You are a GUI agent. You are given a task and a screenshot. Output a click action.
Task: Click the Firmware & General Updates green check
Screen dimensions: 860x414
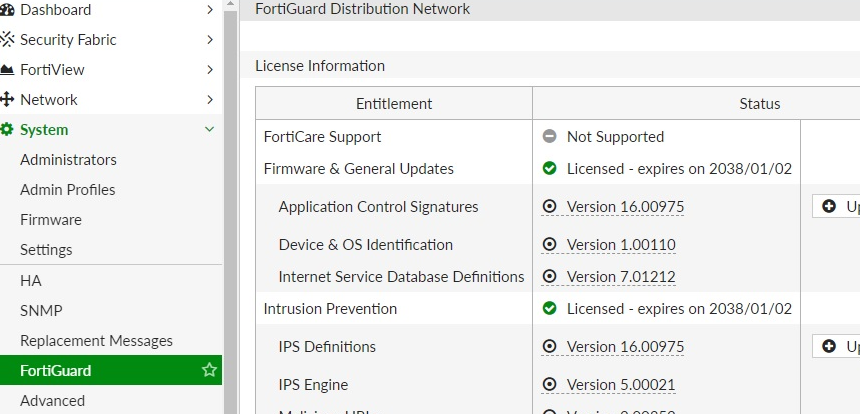click(x=549, y=169)
